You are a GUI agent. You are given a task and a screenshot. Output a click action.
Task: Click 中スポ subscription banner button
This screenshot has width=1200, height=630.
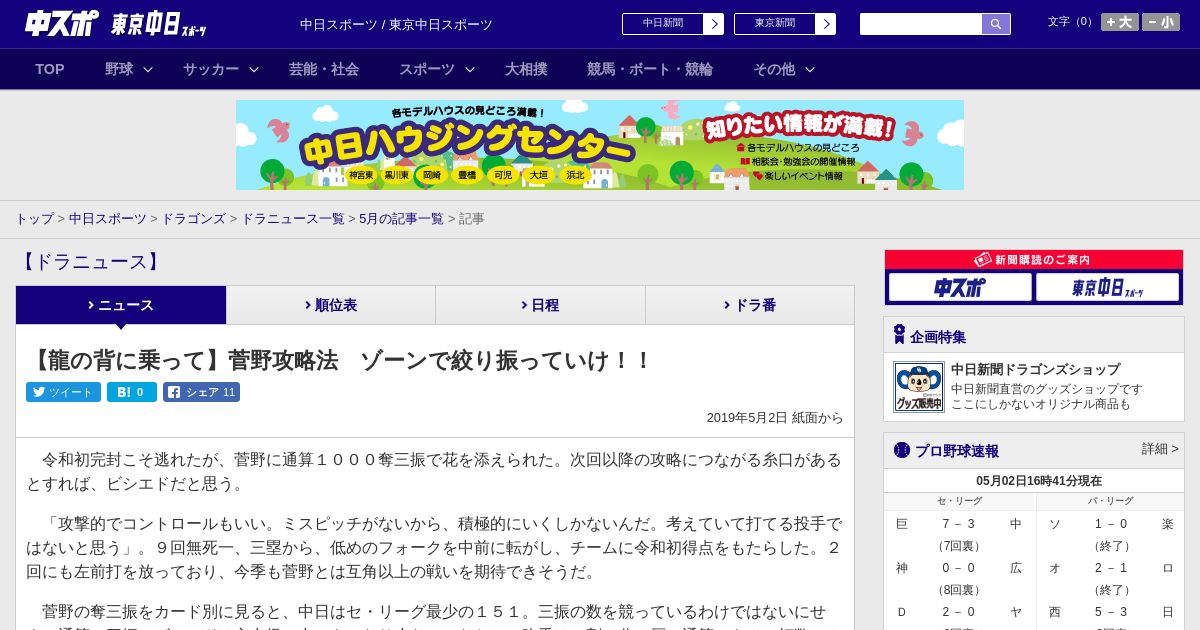[960, 287]
